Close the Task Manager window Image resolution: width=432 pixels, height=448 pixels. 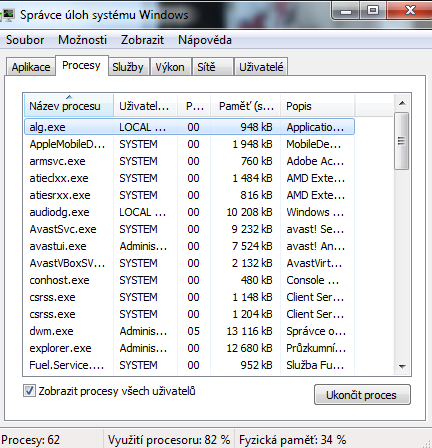point(410,10)
